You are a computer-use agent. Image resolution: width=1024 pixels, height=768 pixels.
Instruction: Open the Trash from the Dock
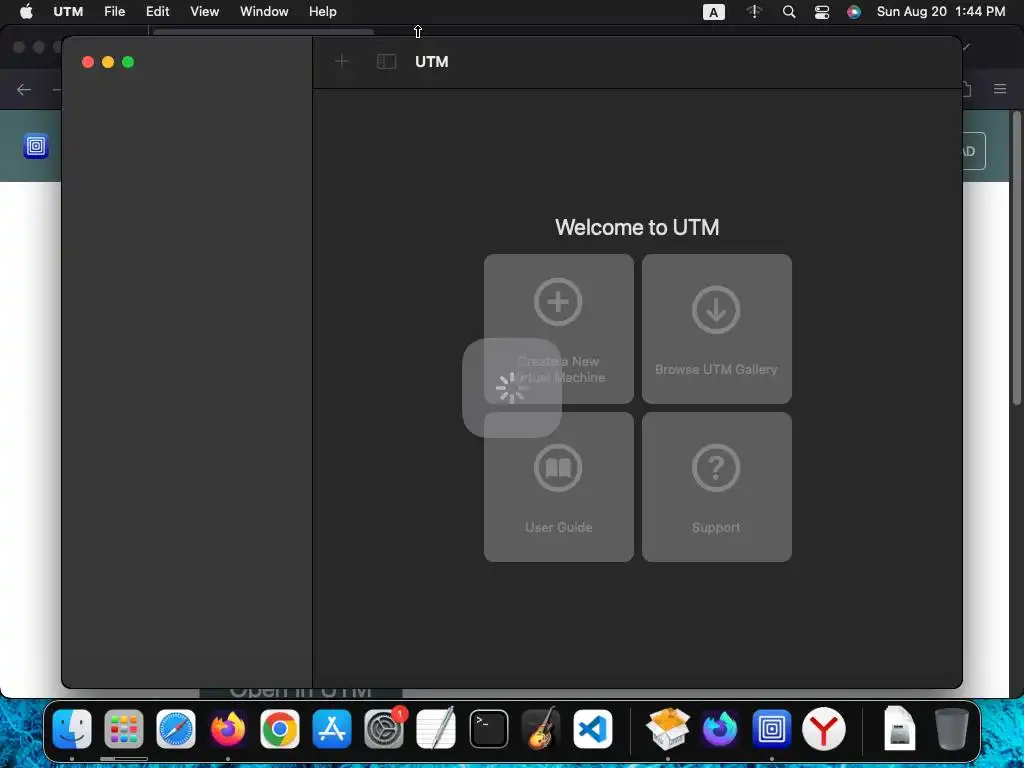click(952, 729)
